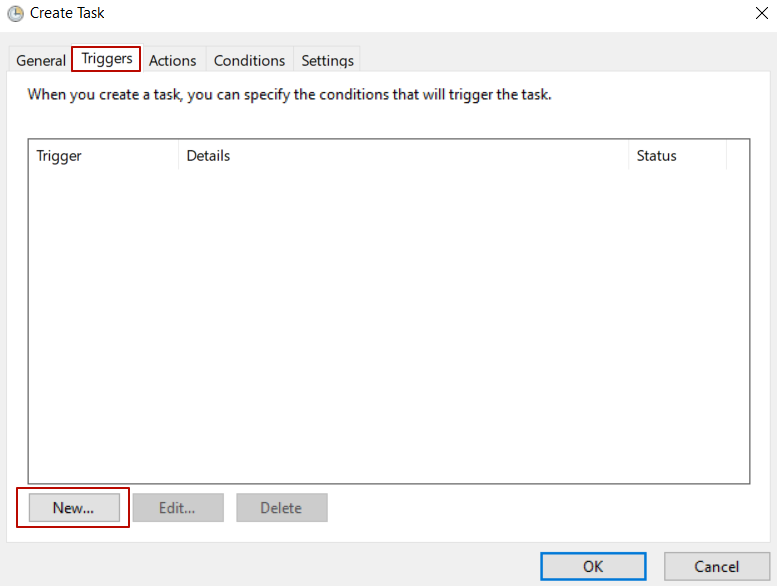This screenshot has height=586, width=777.
Task: Click blank header area right of Status column
Action: [x=738, y=156]
